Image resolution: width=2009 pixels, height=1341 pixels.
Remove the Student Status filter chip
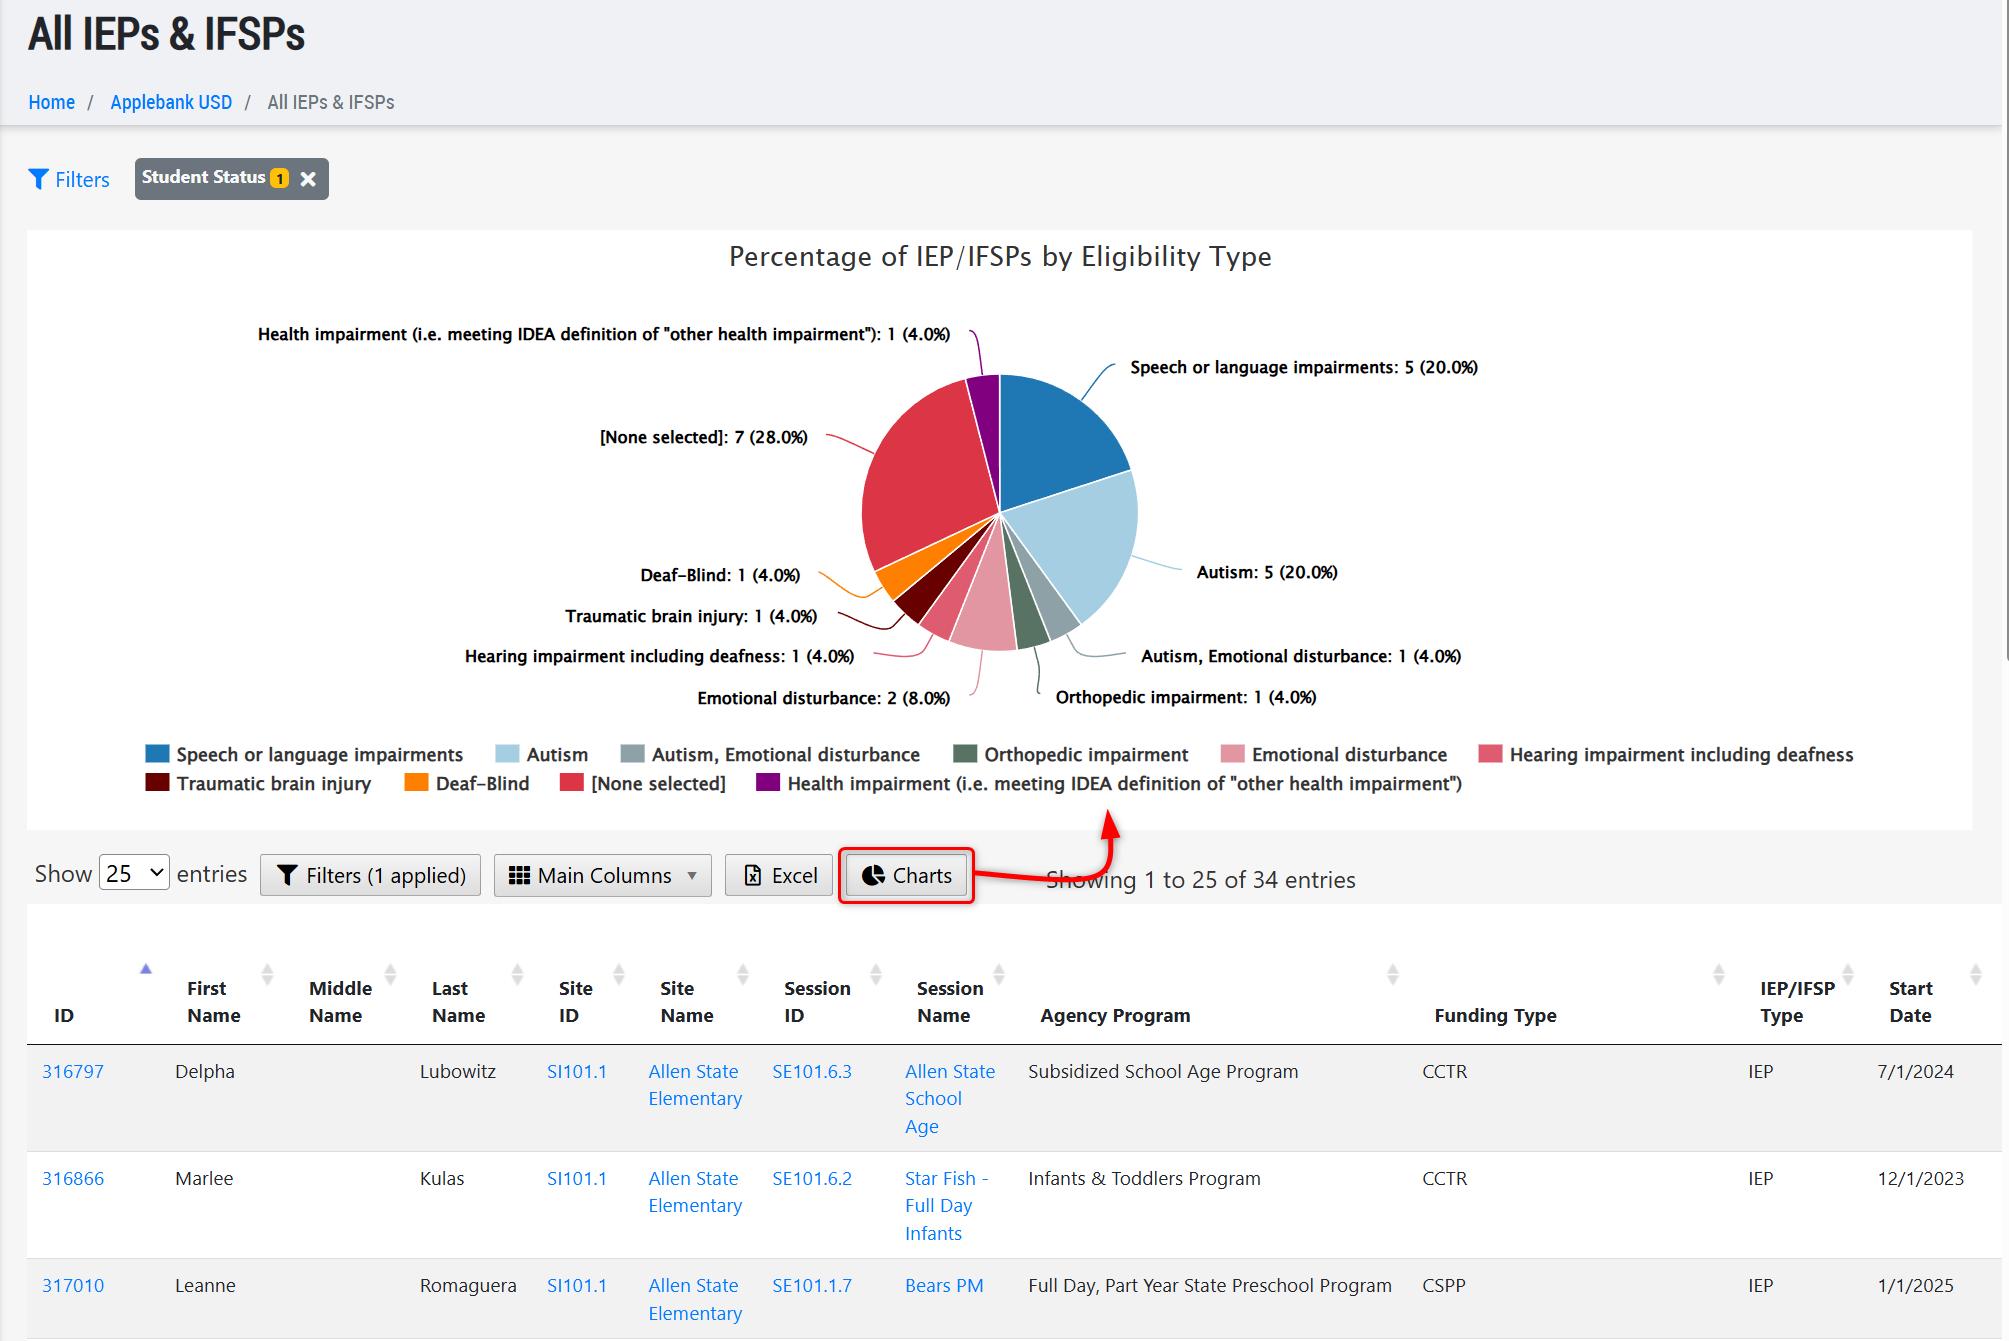click(x=308, y=179)
